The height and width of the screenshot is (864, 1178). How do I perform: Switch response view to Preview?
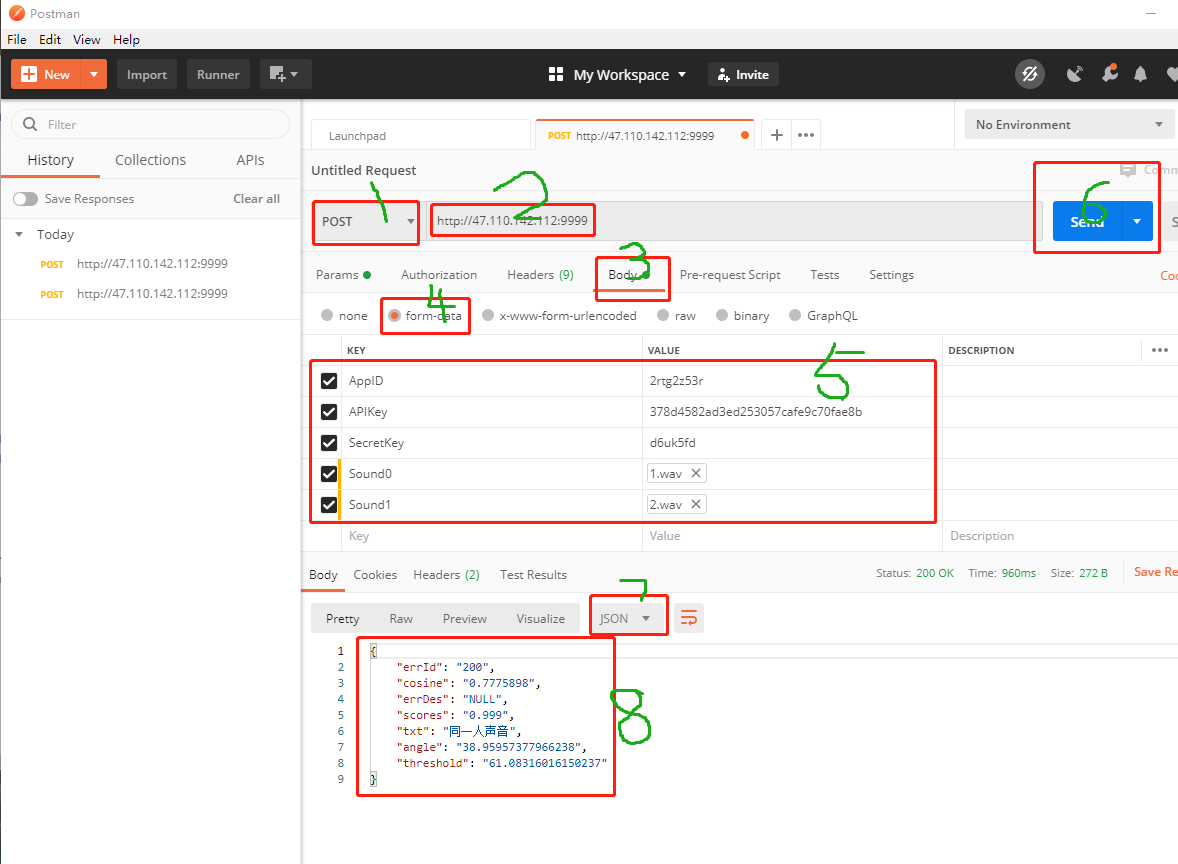[x=464, y=618]
